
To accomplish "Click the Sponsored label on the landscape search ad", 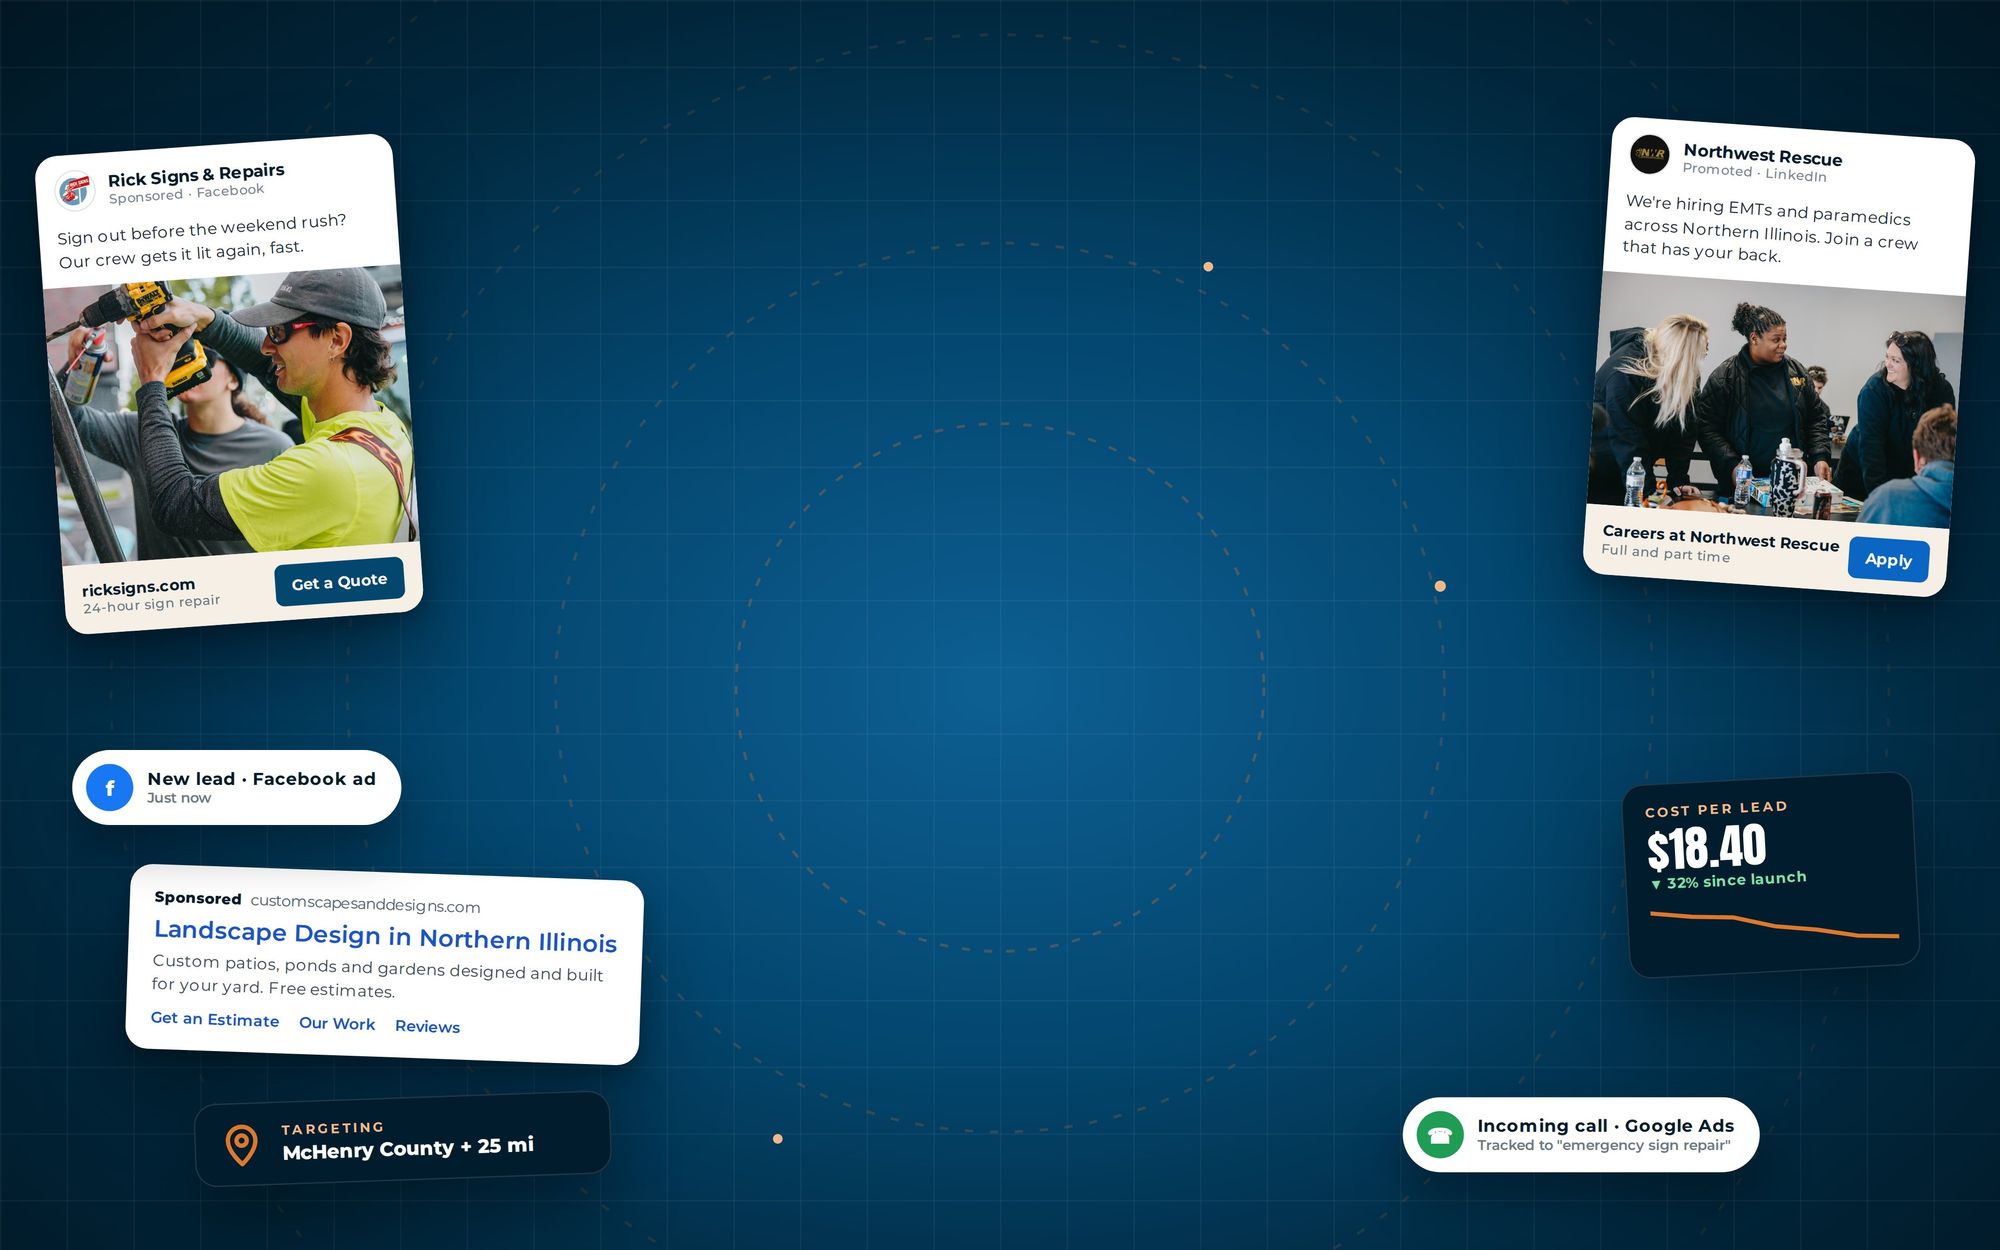I will coord(198,898).
